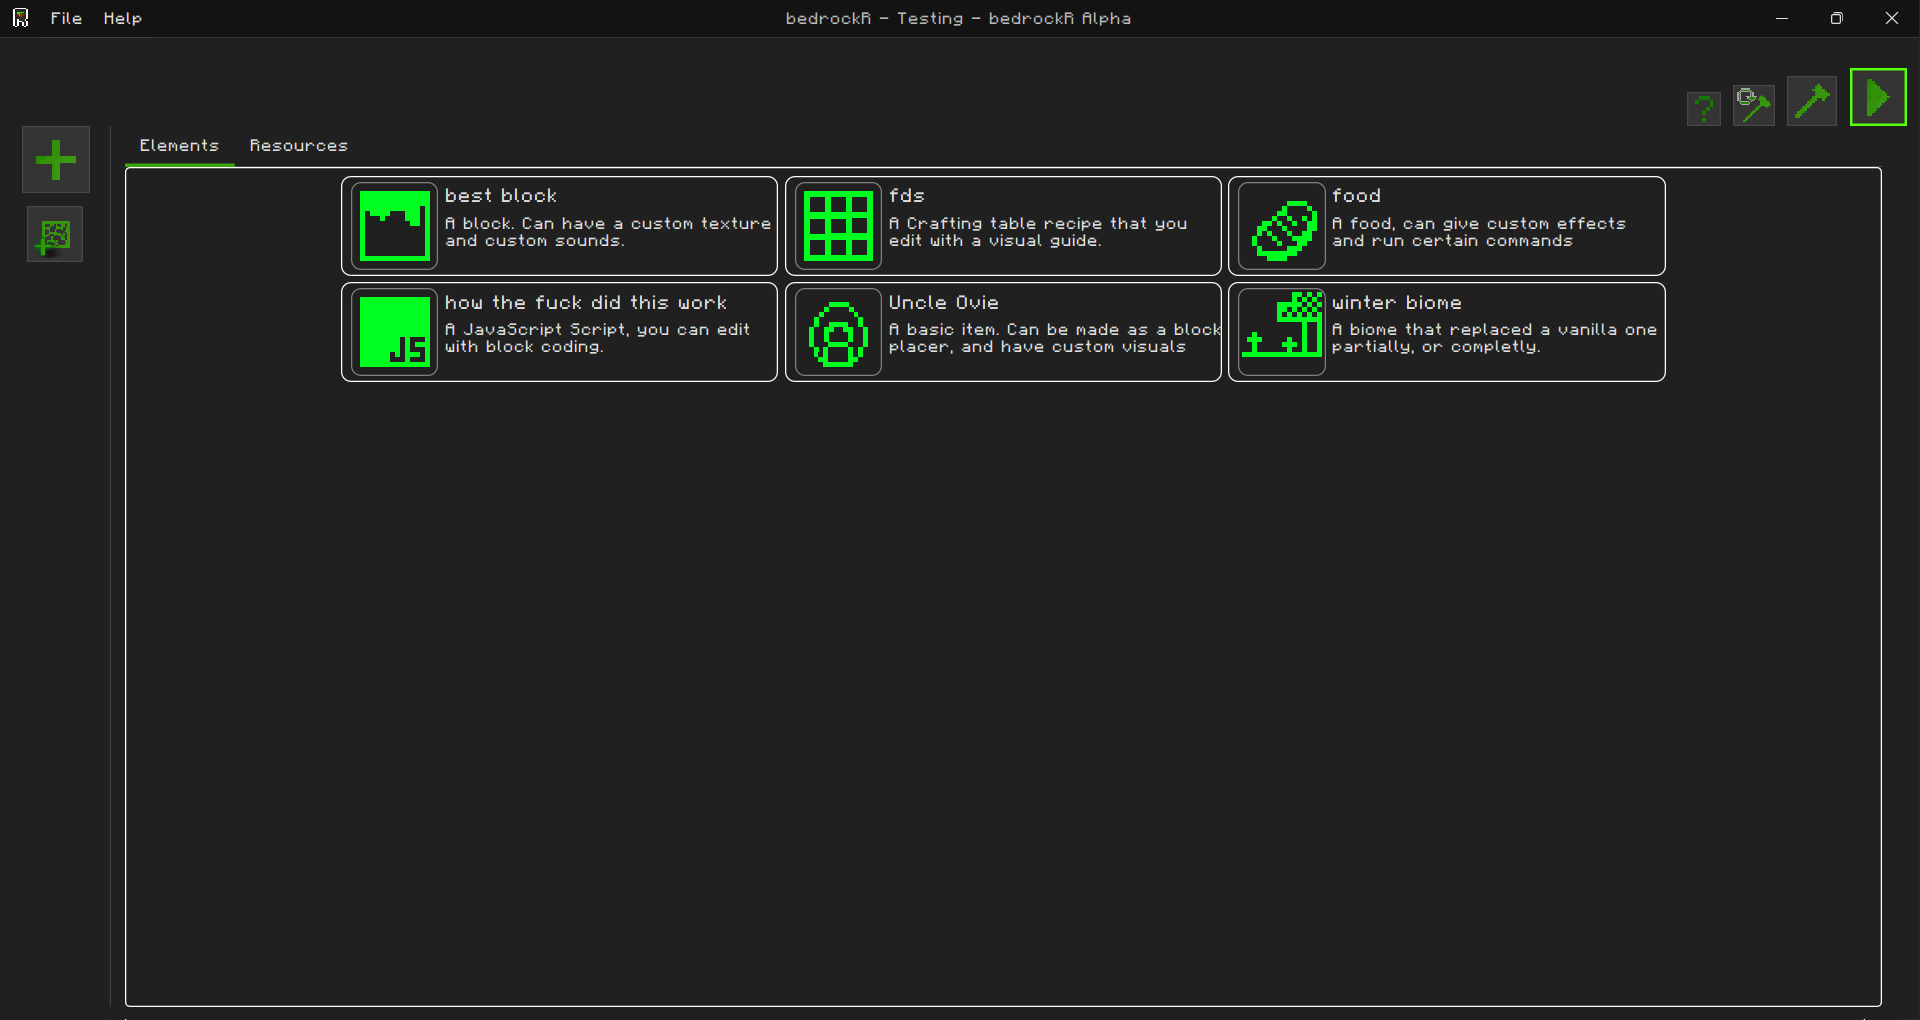
Task: Switch to the Resources tab
Action: tap(298, 145)
